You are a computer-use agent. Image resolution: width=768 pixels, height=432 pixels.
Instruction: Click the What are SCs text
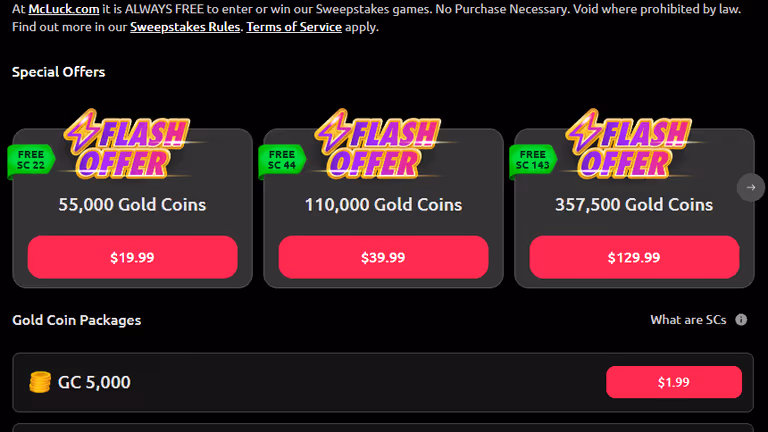point(688,320)
